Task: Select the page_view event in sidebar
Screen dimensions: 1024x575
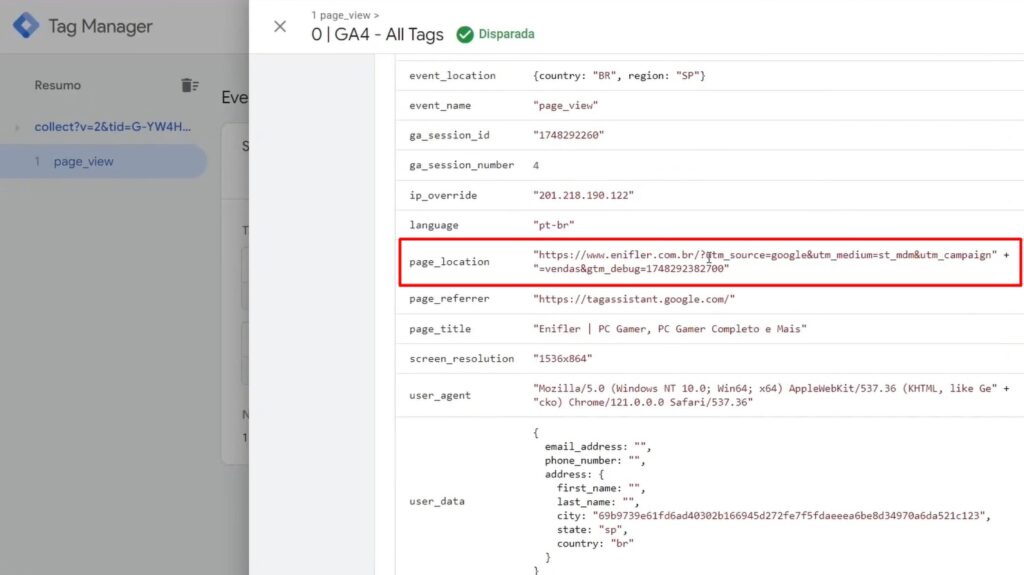Action: point(84,161)
